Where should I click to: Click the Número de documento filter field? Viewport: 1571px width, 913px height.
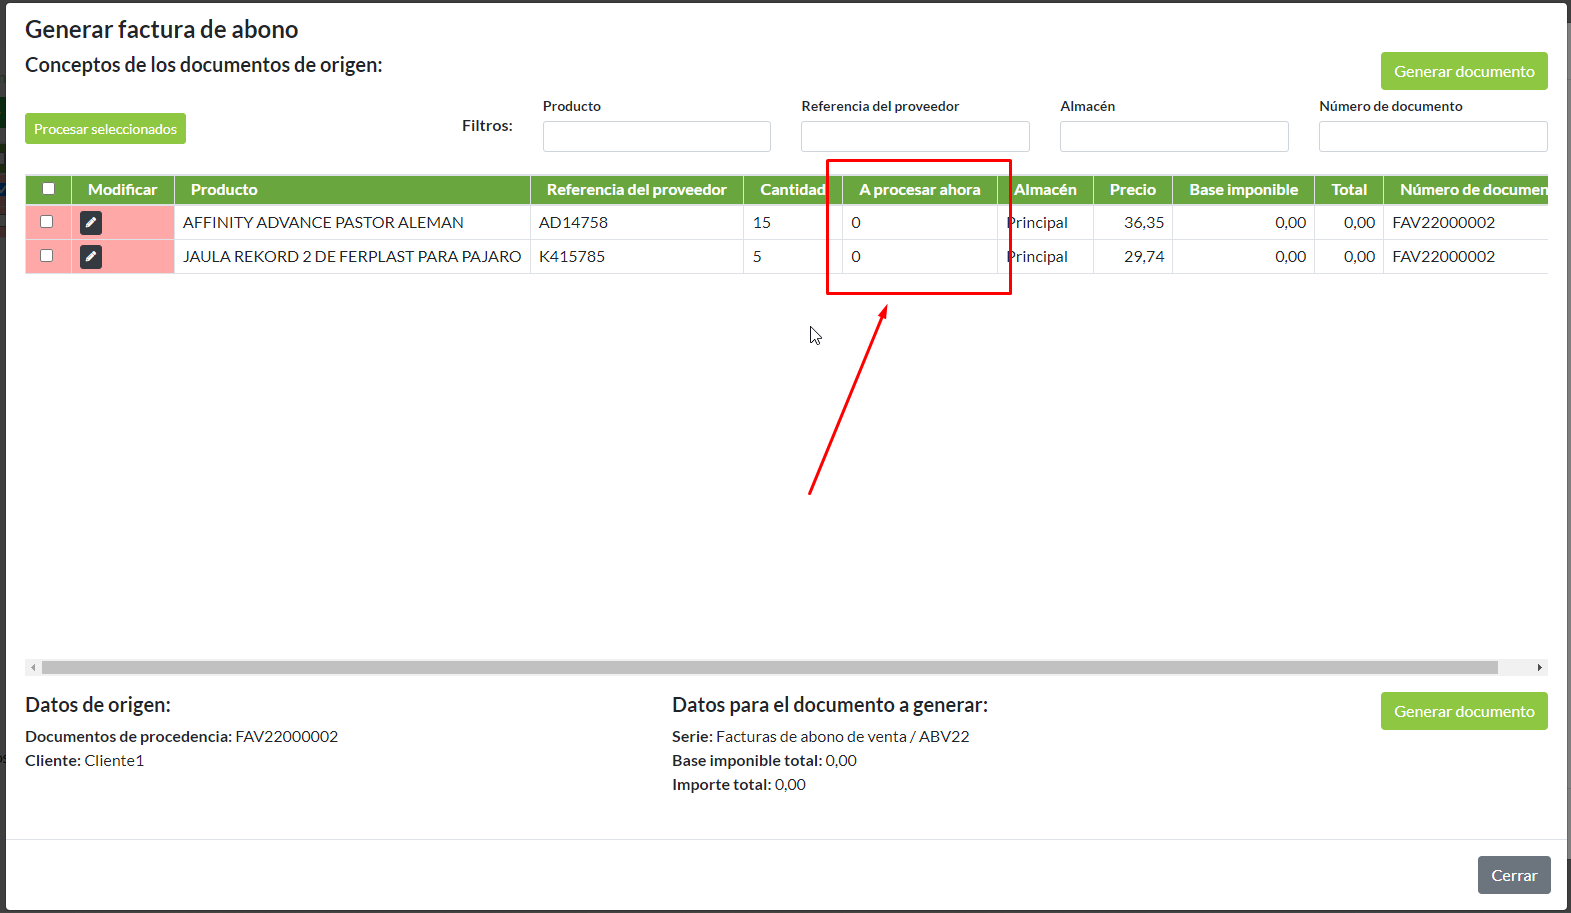pos(1432,136)
